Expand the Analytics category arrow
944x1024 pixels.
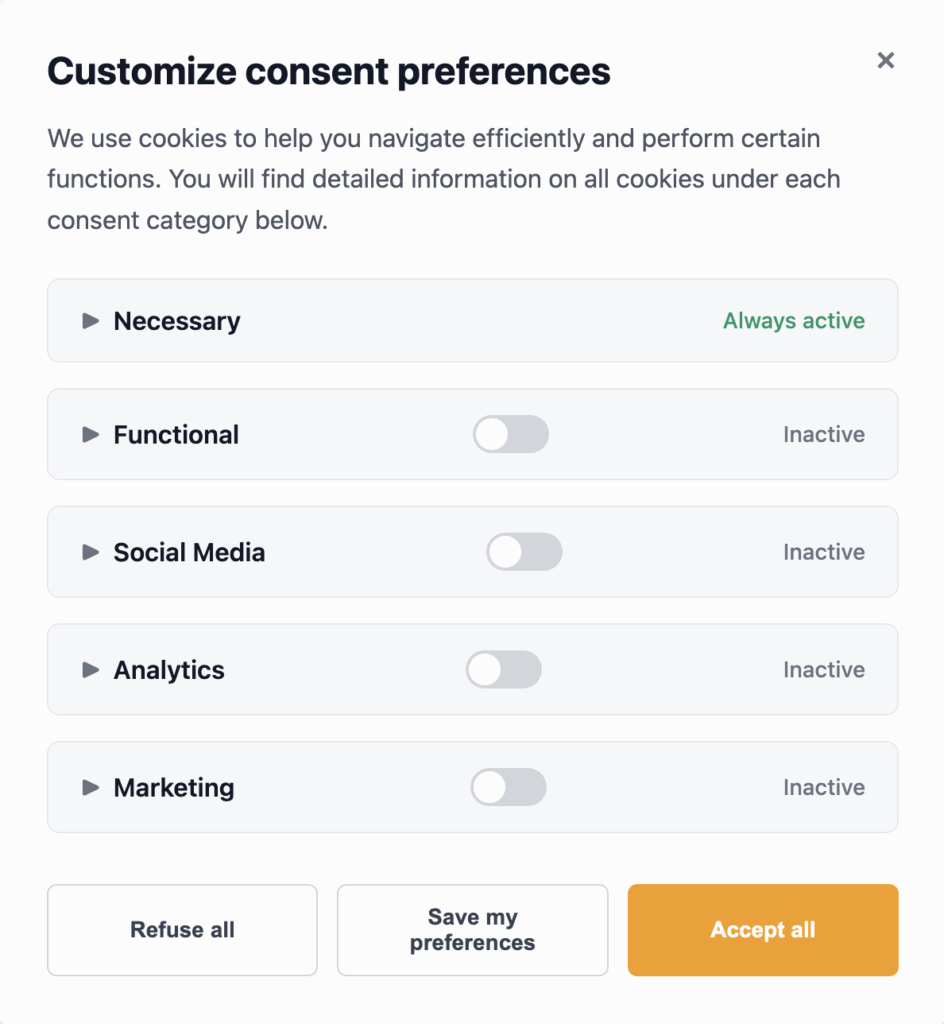tap(91, 670)
